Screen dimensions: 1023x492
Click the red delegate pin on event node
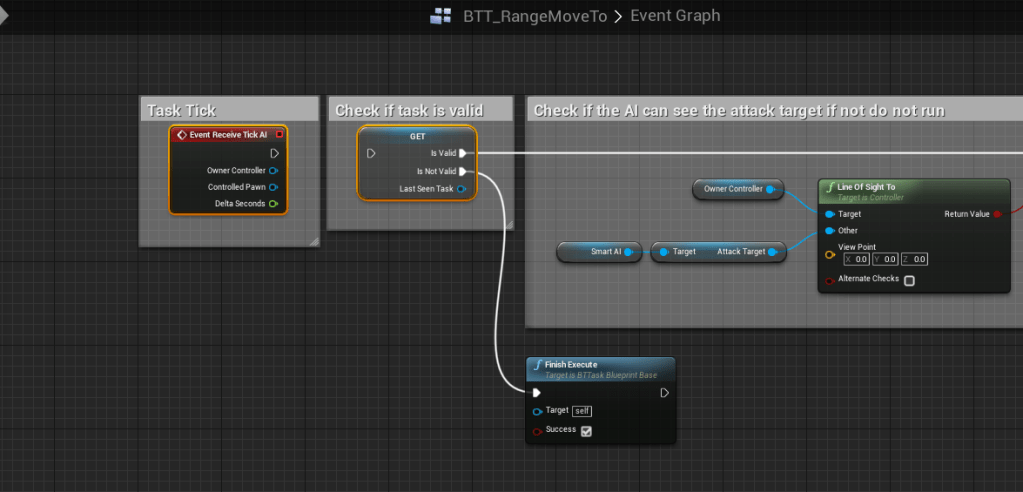(x=279, y=135)
